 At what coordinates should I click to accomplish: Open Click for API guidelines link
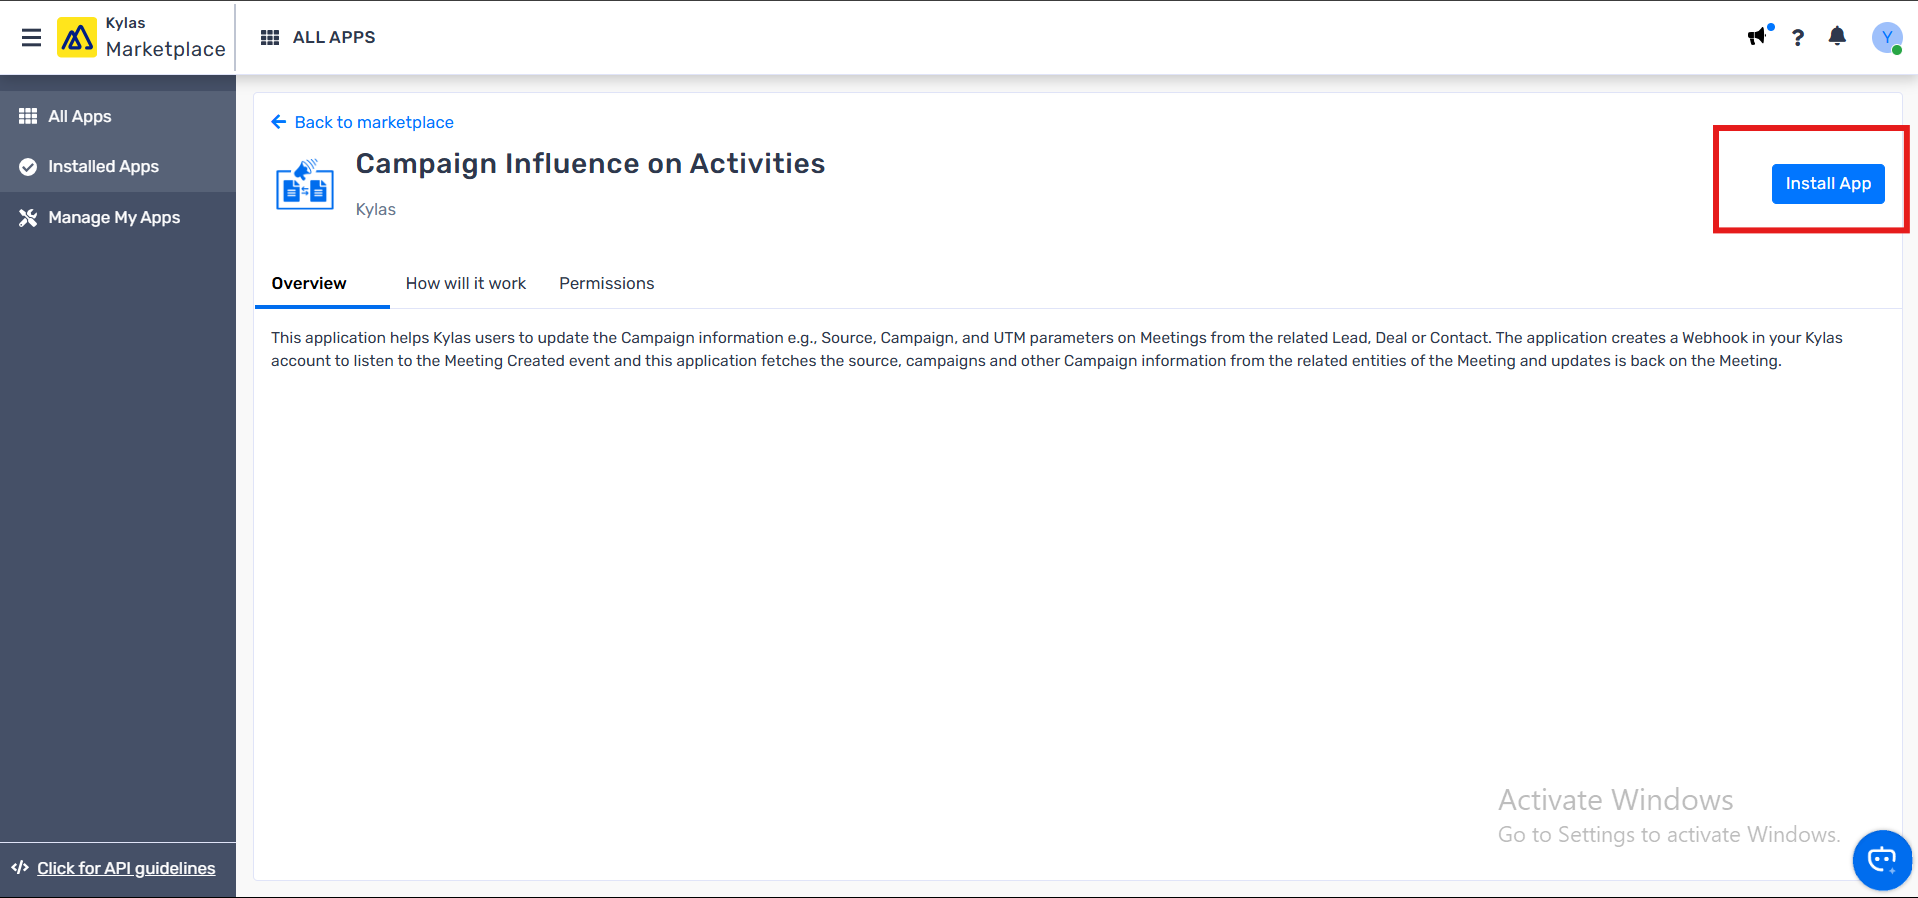click(126, 868)
